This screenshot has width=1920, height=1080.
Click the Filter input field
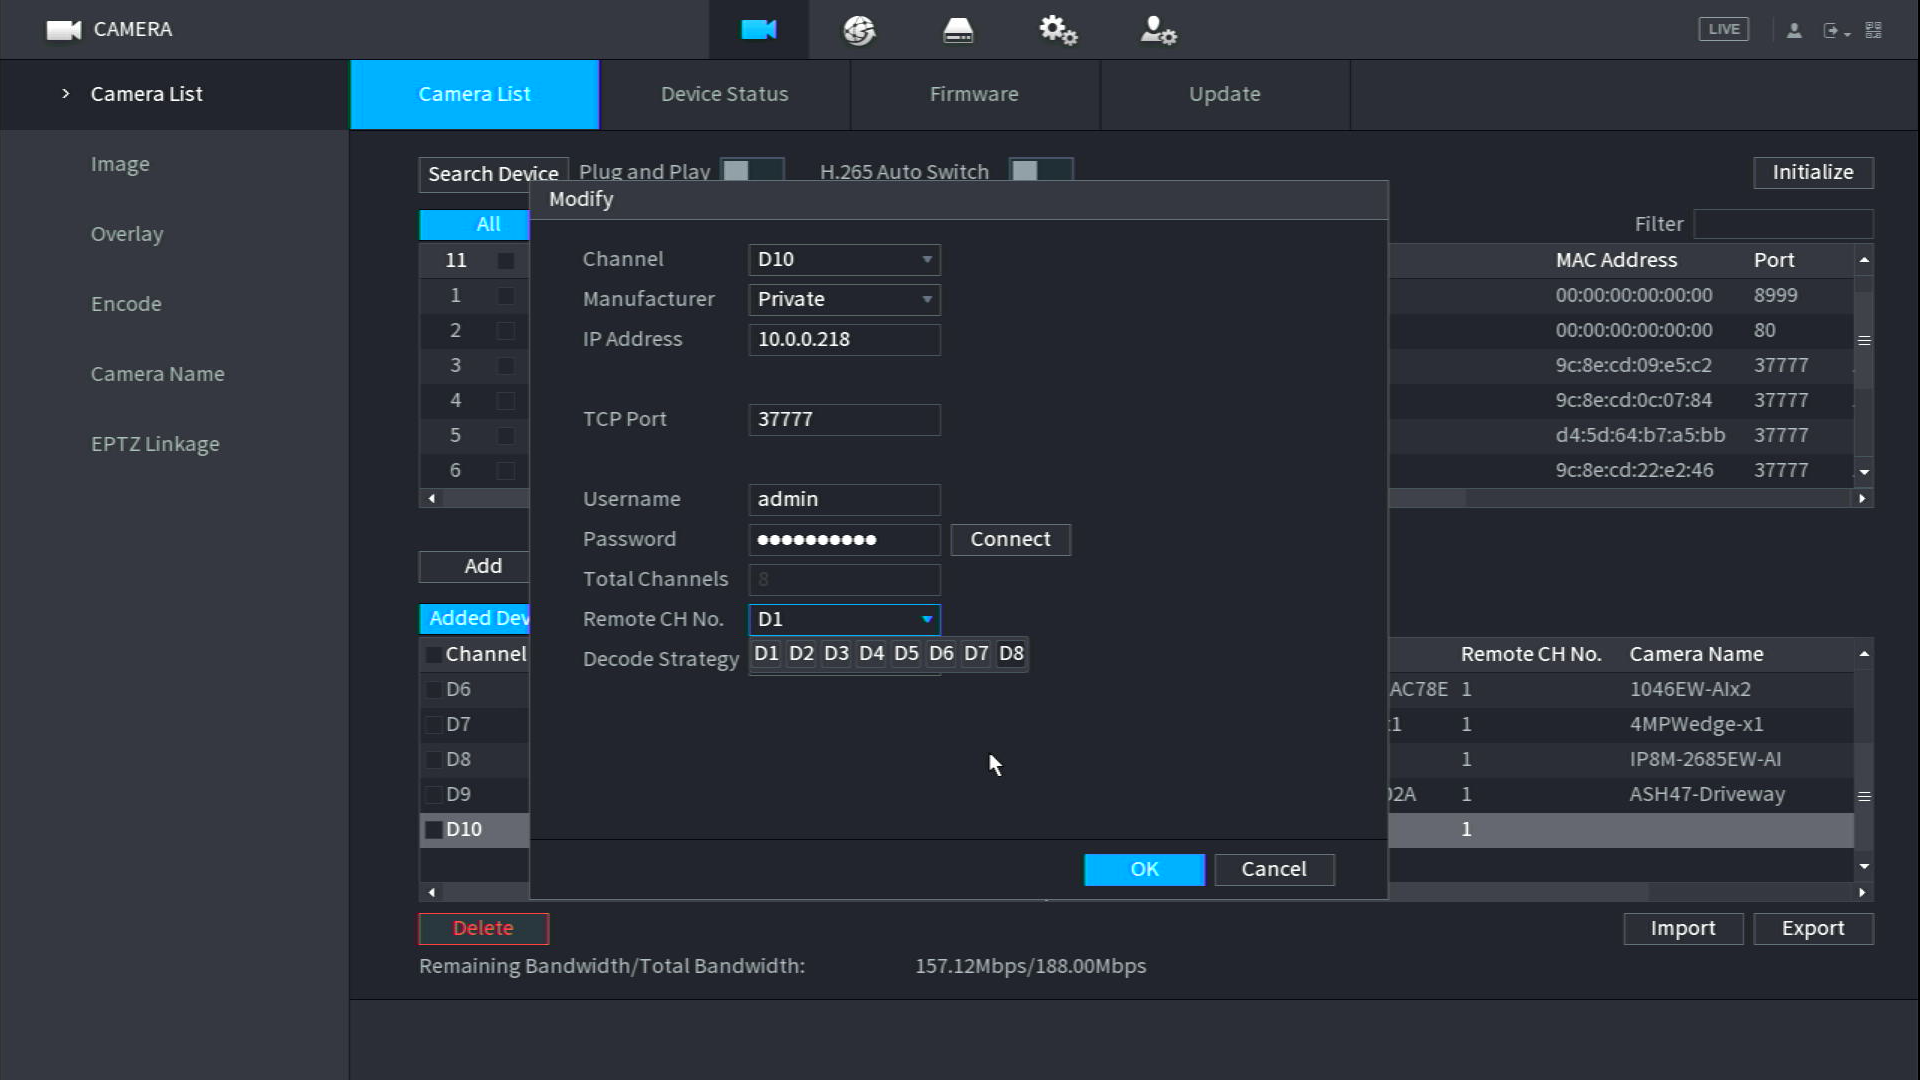[1783, 224]
